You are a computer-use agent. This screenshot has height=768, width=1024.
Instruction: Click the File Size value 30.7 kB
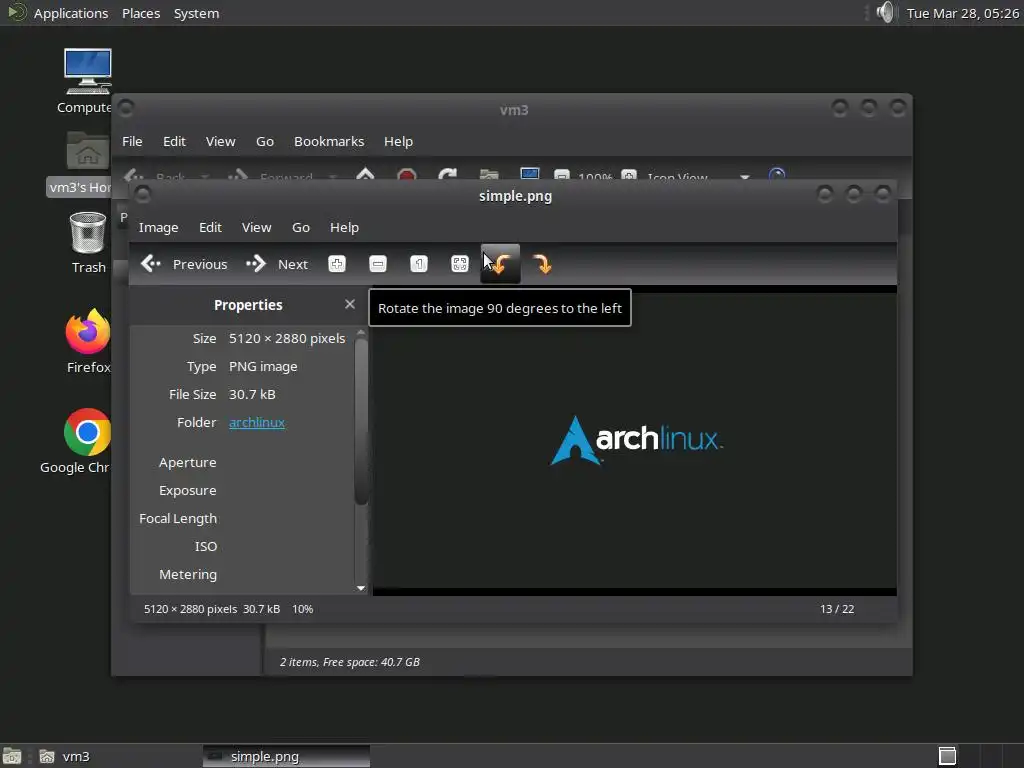point(252,394)
